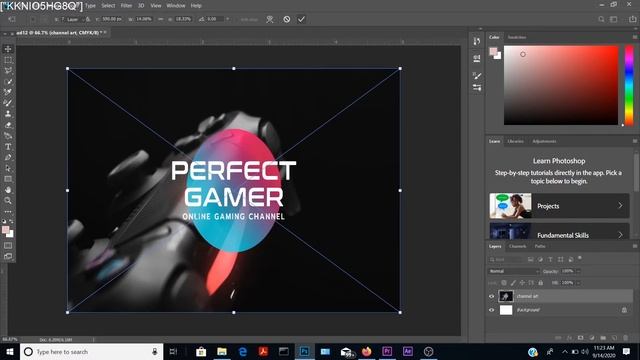Create a new layer with Layers panel icon
Viewport: 640px width, 360px height.
pos(614,338)
